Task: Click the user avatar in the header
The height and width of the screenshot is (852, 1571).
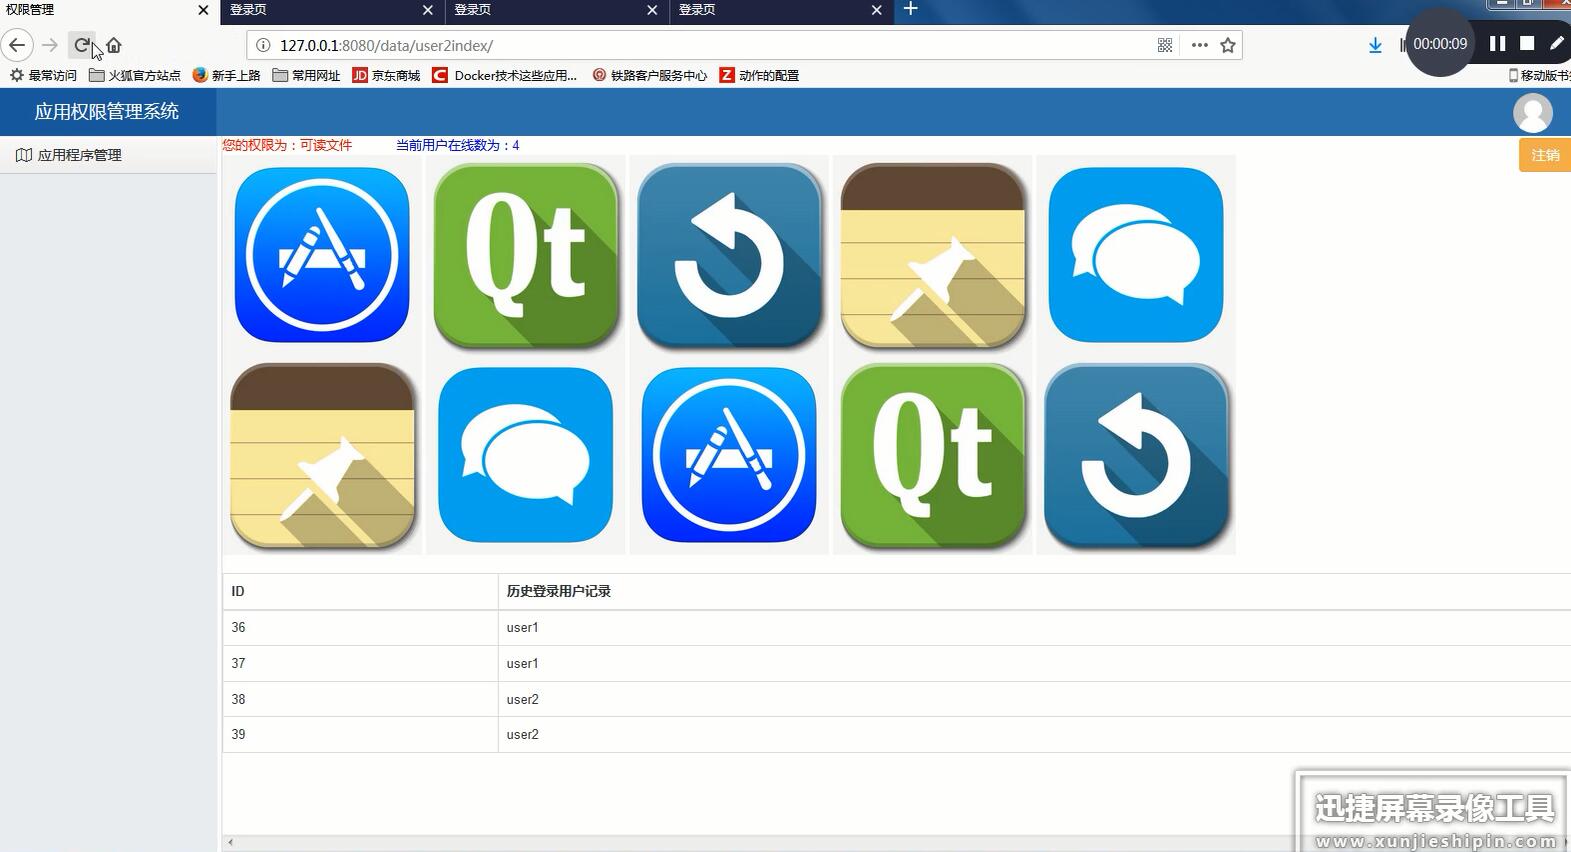Action: (x=1532, y=112)
